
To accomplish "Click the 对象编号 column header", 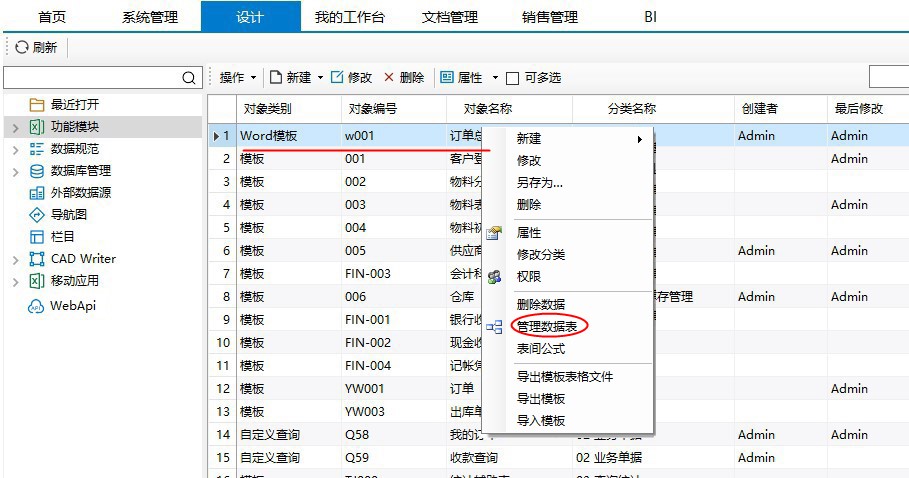I will point(373,108).
